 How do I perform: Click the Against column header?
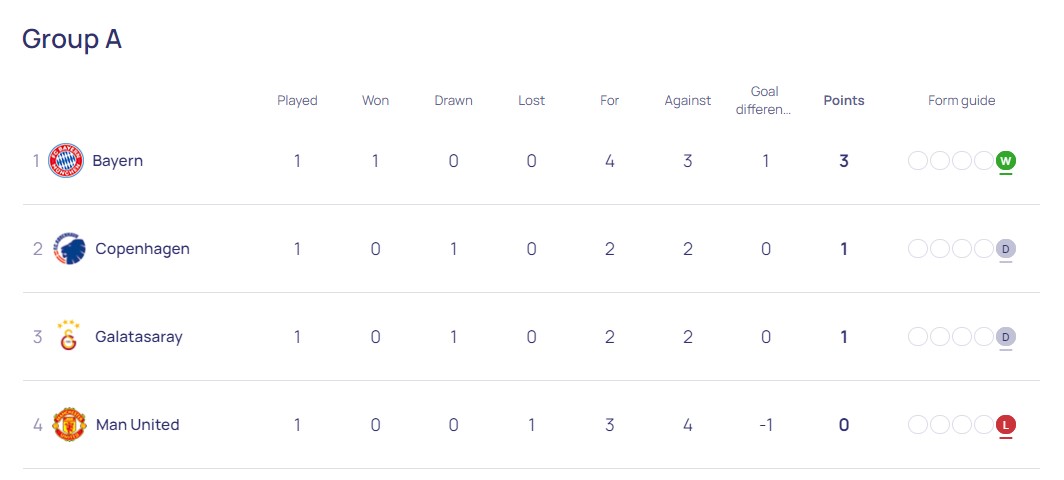tap(687, 100)
